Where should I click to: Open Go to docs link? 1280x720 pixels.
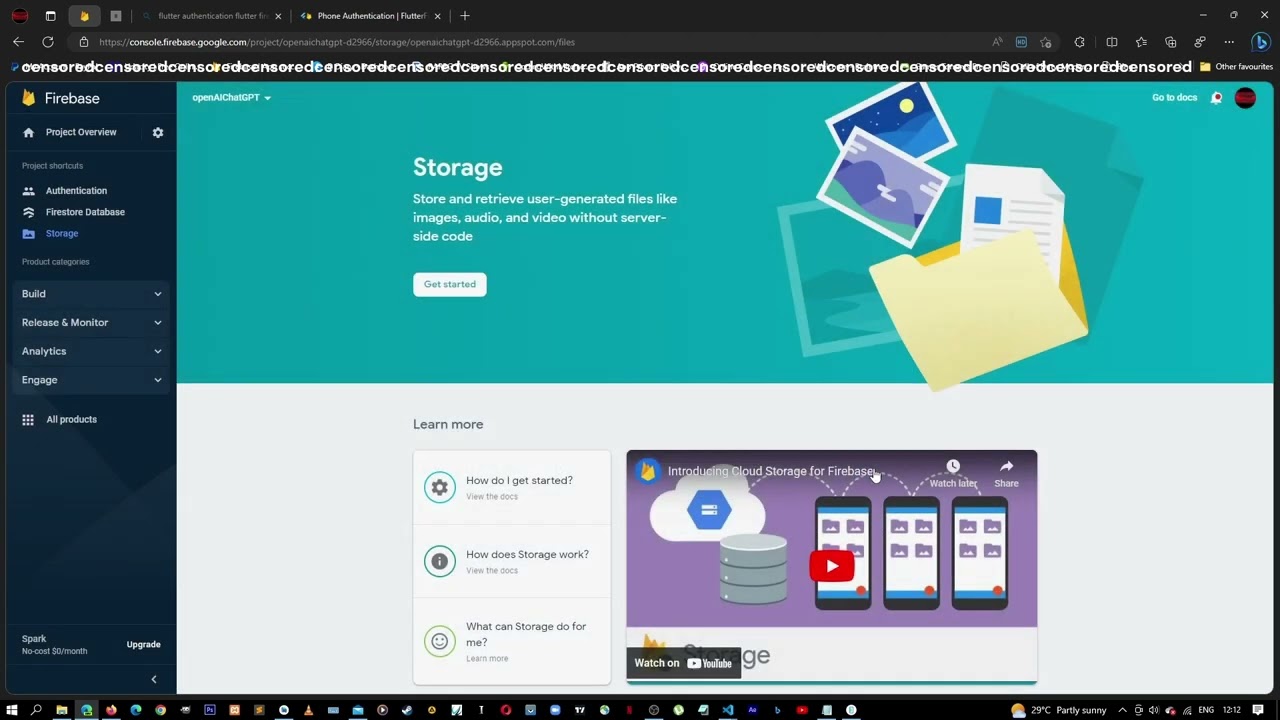click(1174, 98)
